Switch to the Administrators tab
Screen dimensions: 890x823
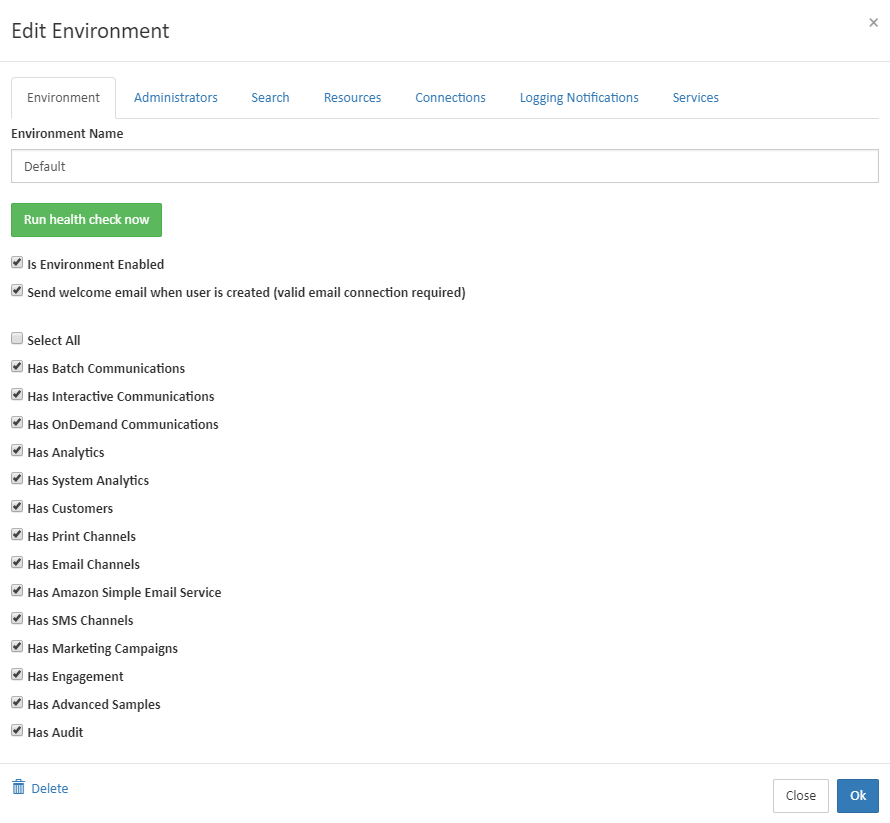point(176,98)
